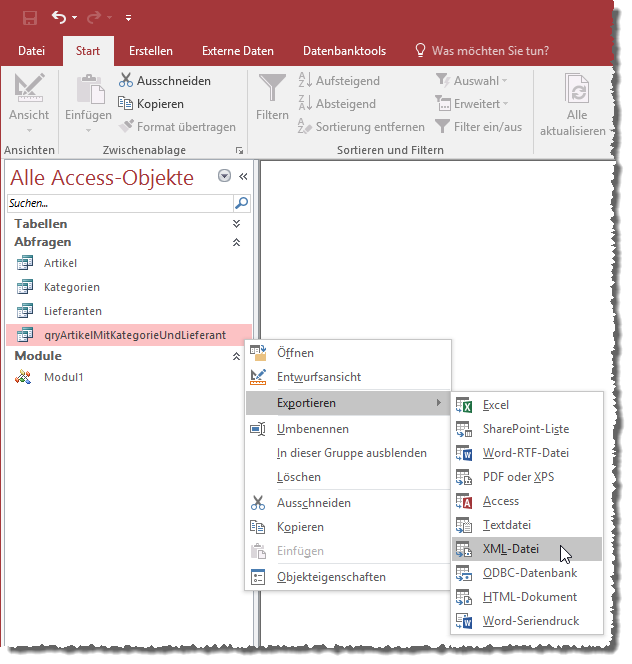Export as HTML-Dokument
Image resolution: width=632 pixels, height=664 pixels.
coord(527,597)
